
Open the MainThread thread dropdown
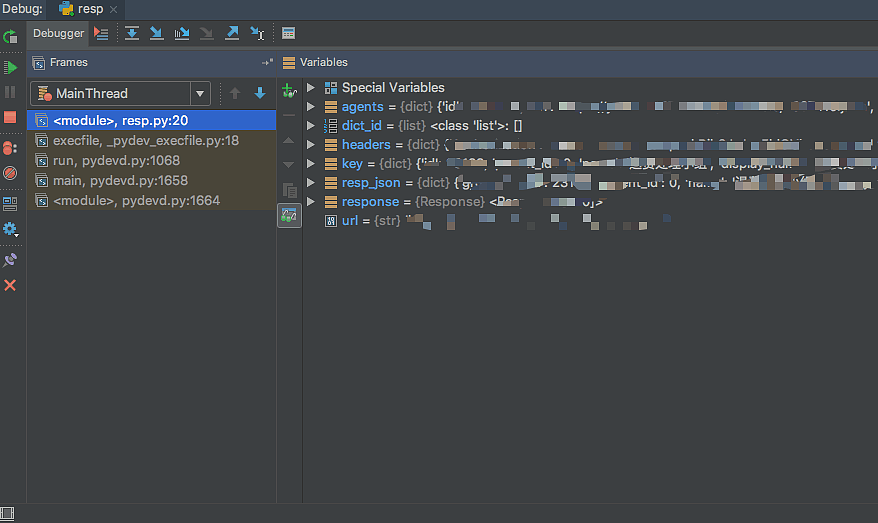click(200, 93)
